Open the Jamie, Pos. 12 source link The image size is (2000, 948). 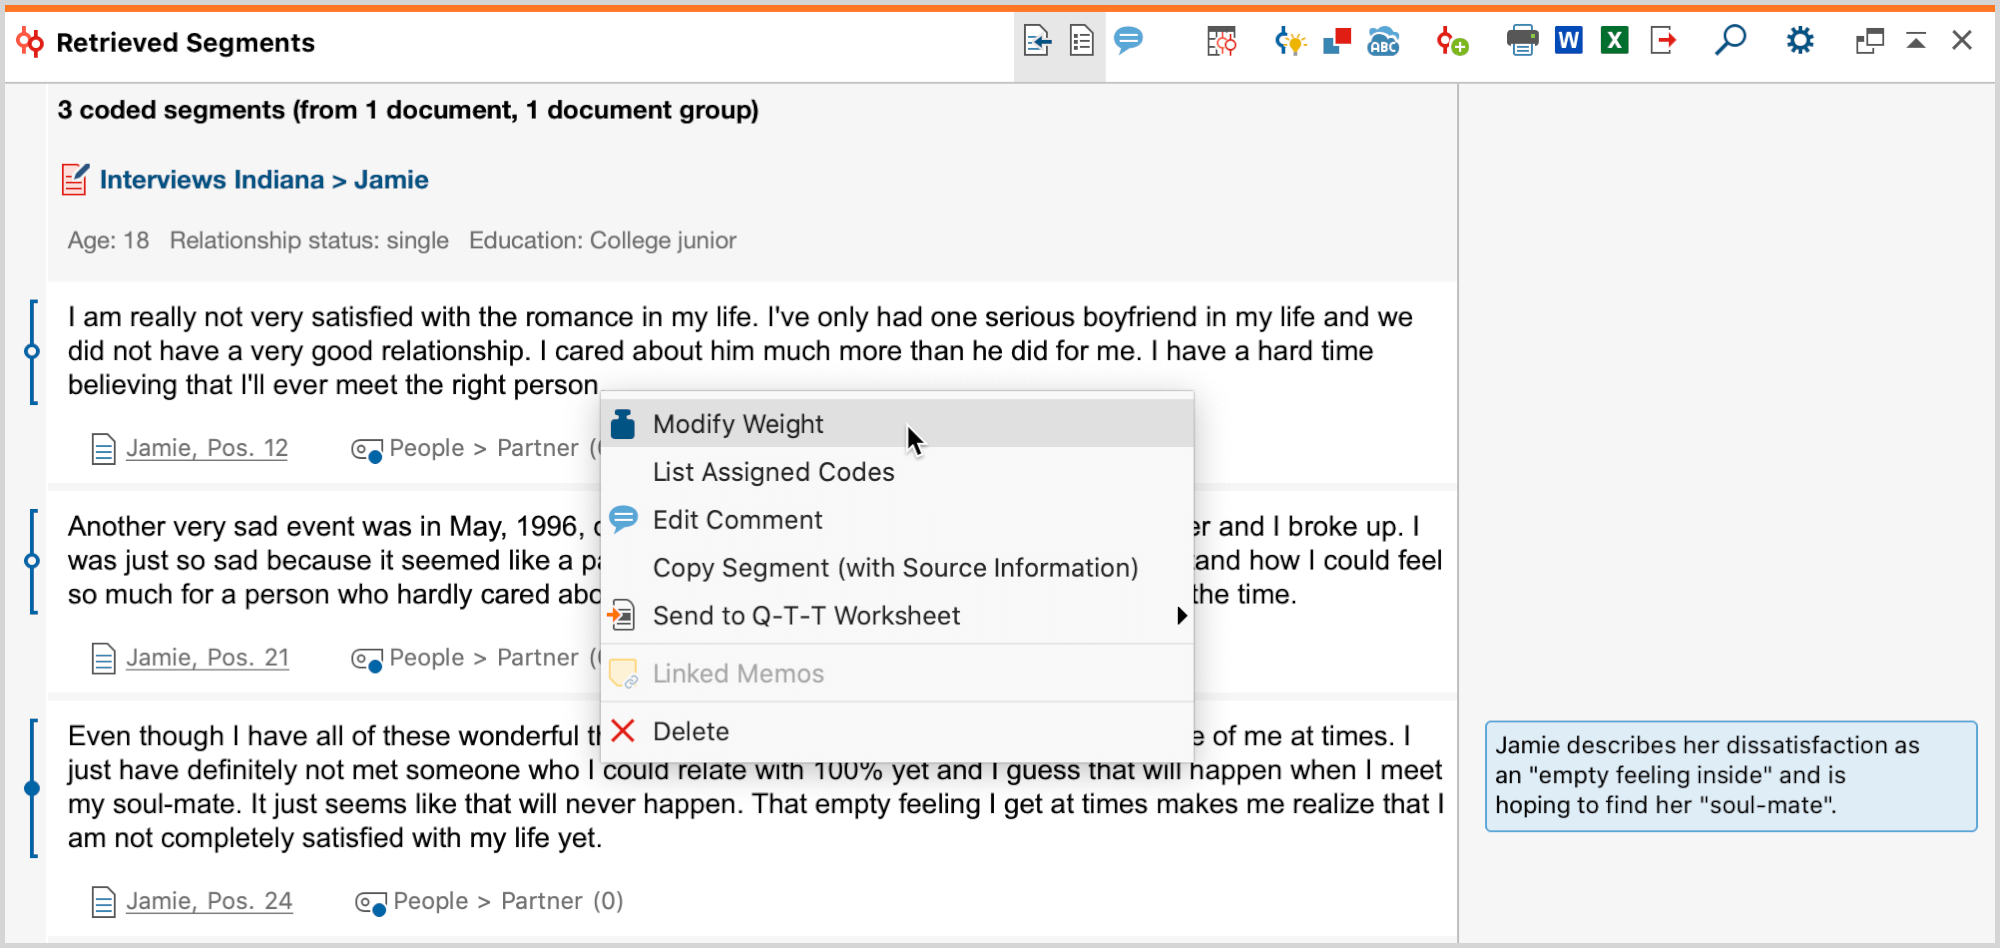click(x=206, y=449)
